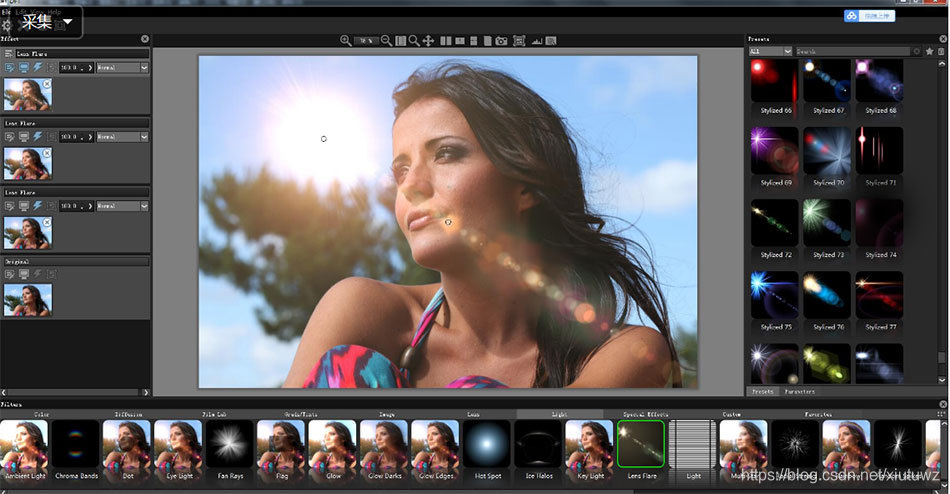Open the All category dropdown in Presets
Image resolution: width=950 pixels, height=494 pixels.
coord(770,52)
